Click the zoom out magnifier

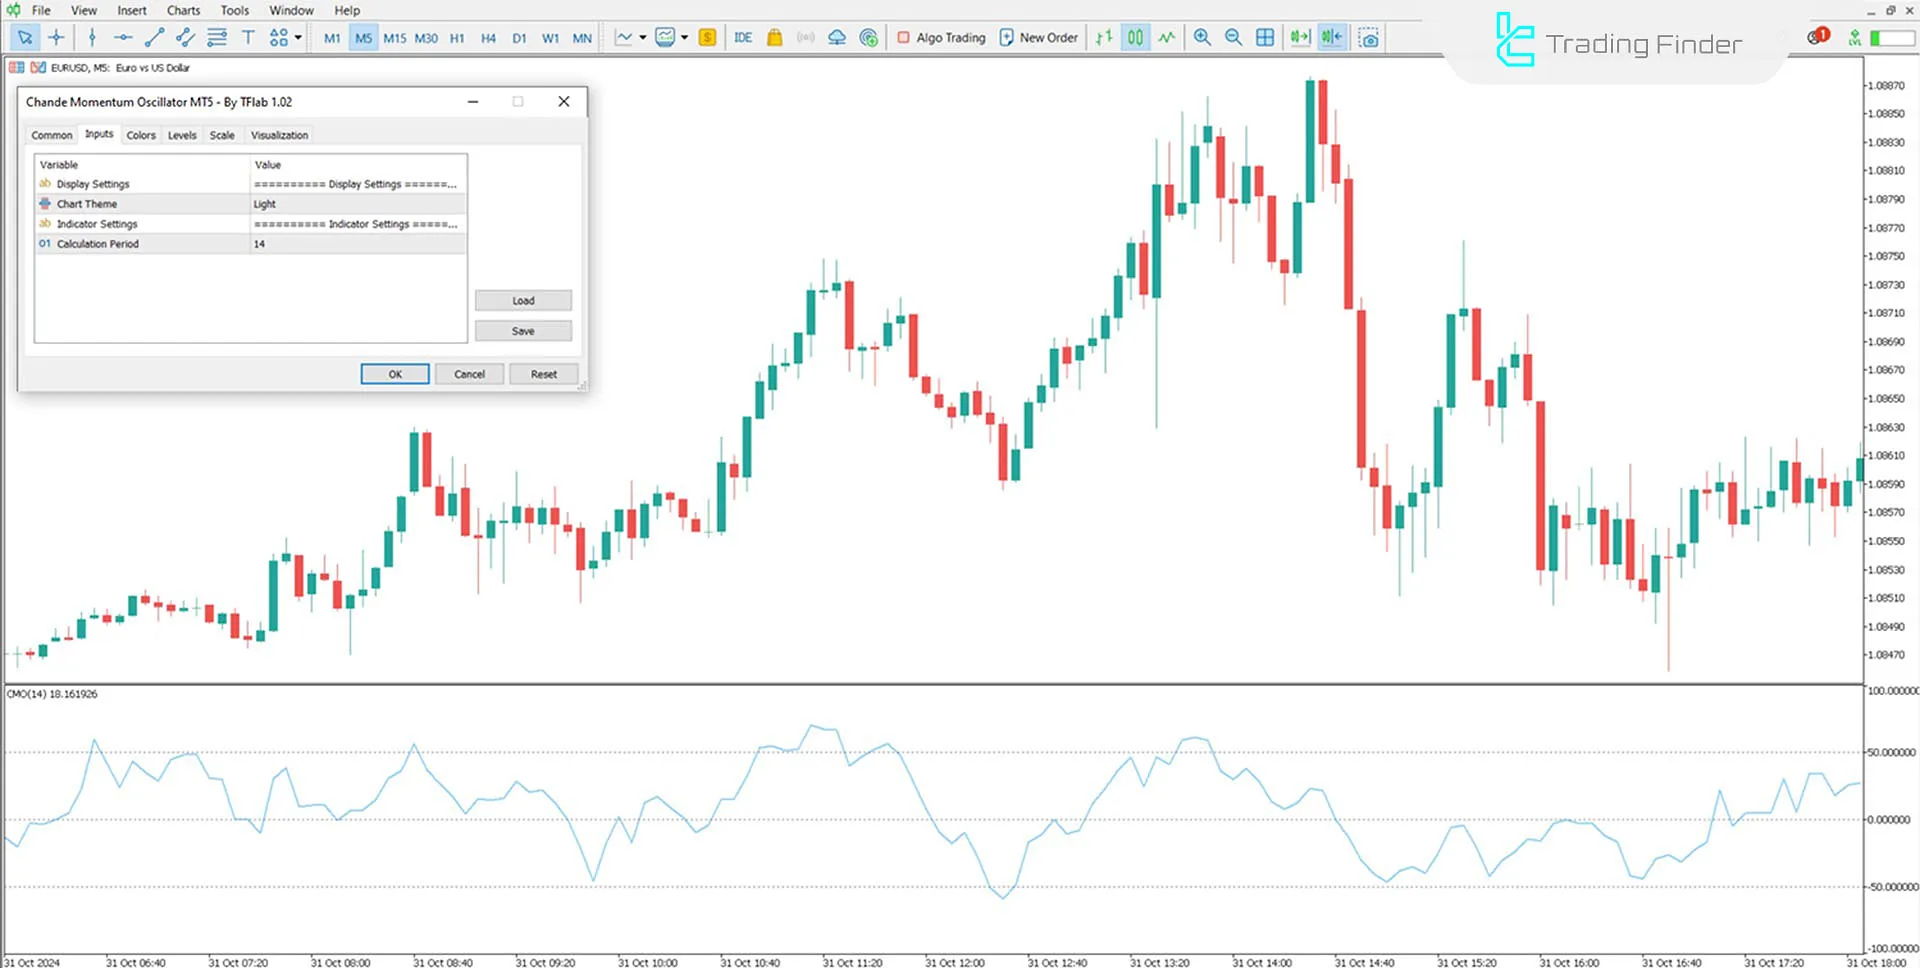1233,38
